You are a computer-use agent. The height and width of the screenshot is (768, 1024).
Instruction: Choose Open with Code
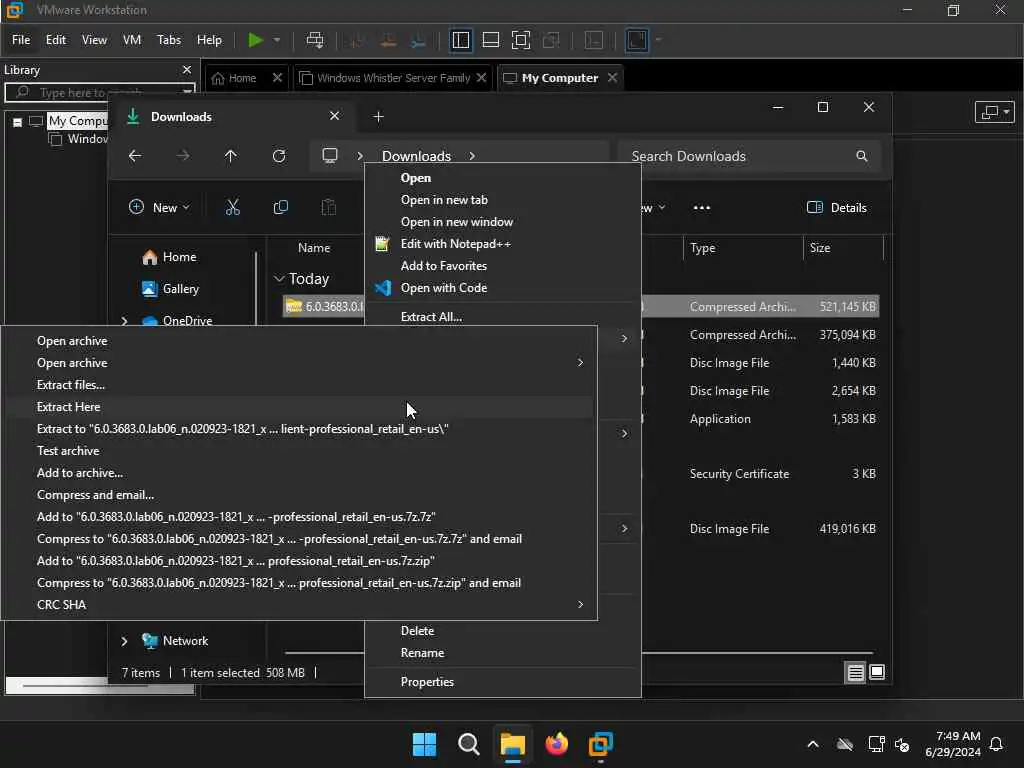point(502,288)
